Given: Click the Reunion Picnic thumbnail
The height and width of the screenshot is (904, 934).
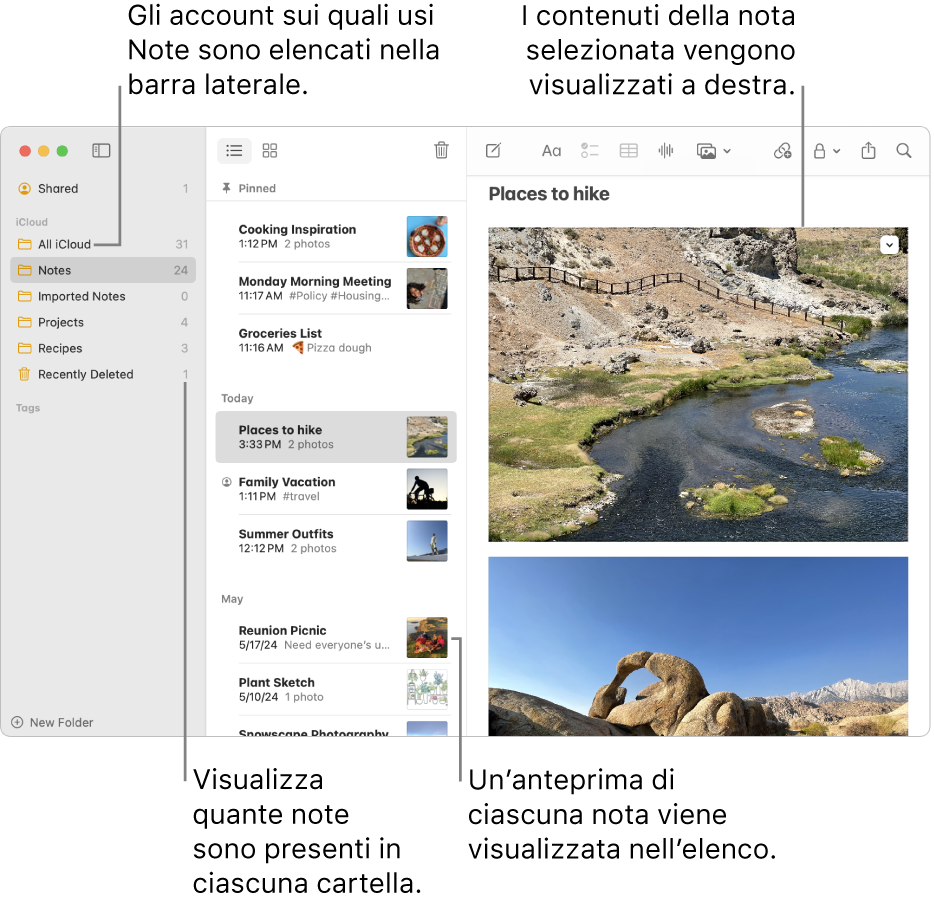Looking at the screenshot, I should pyautogui.click(x=427, y=637).
